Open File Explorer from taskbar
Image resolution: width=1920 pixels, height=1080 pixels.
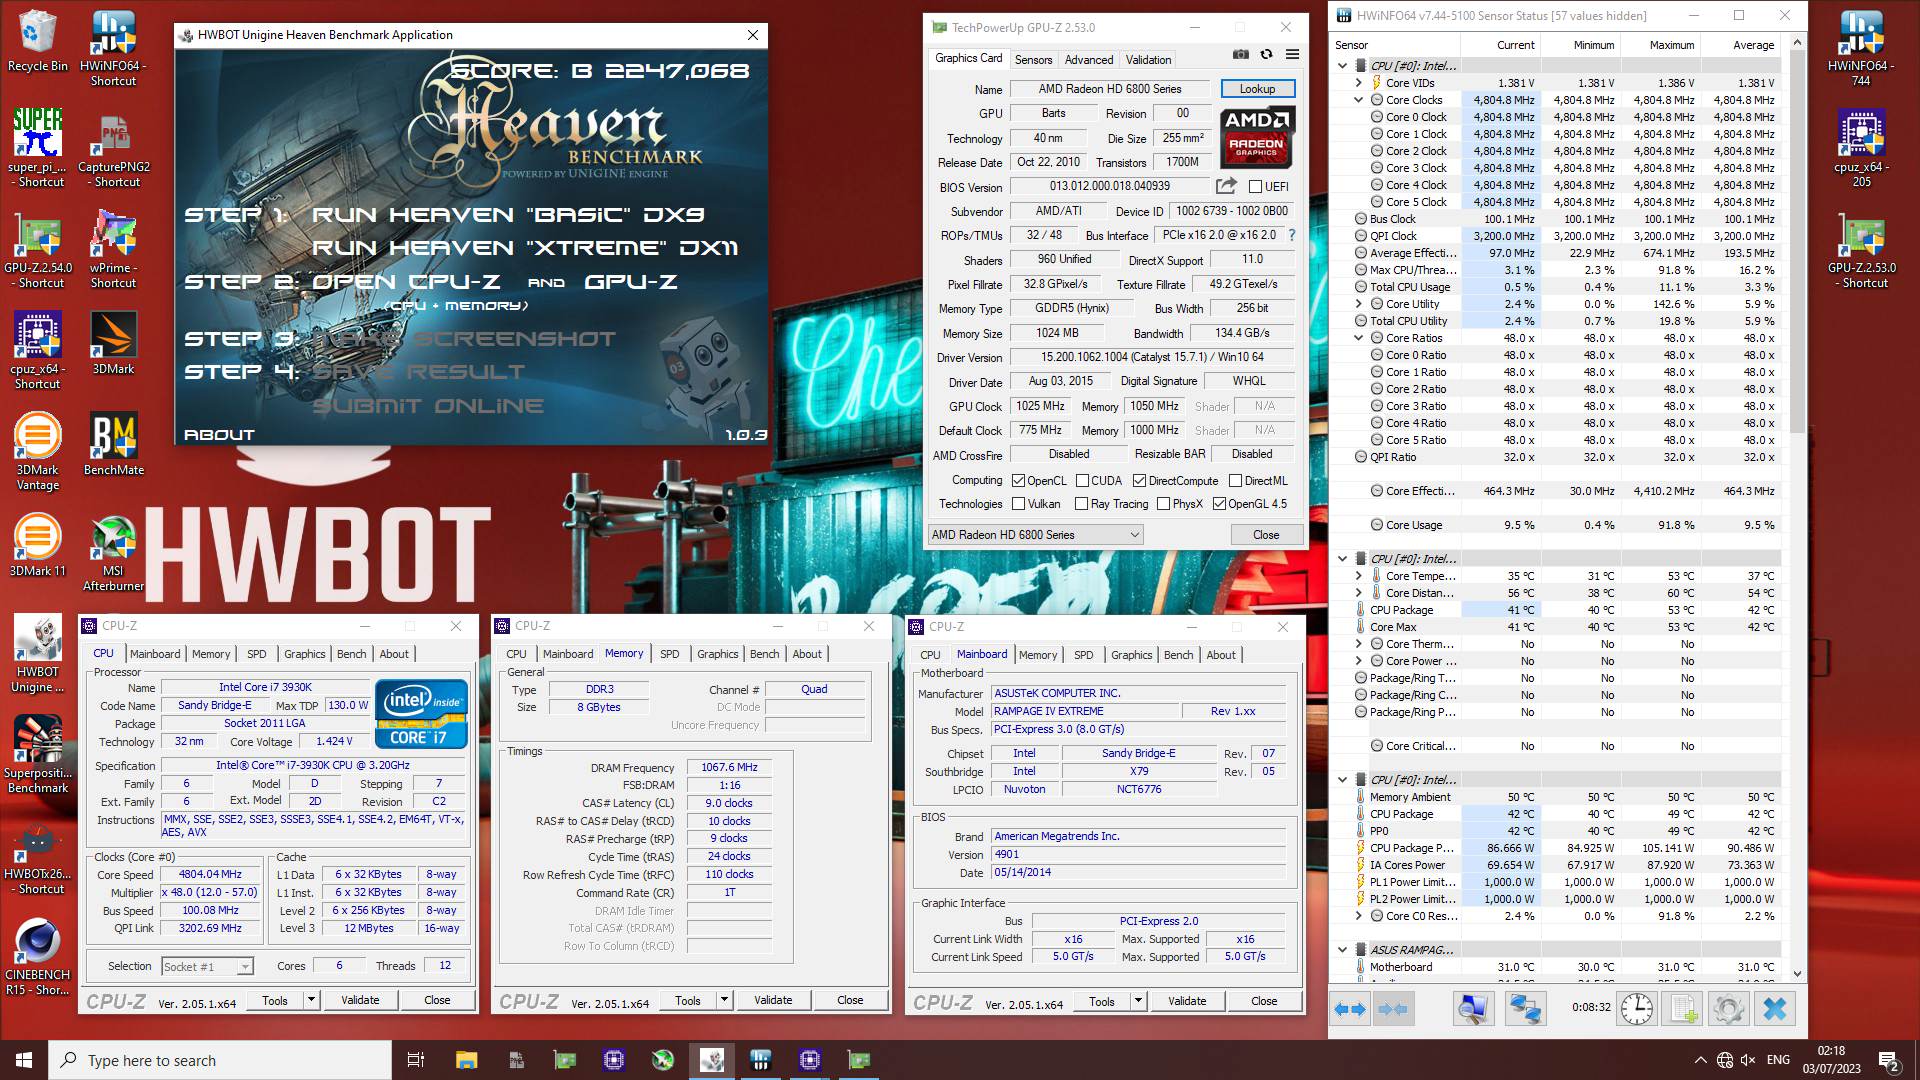pyautogui.click(x=466, y=1060)
